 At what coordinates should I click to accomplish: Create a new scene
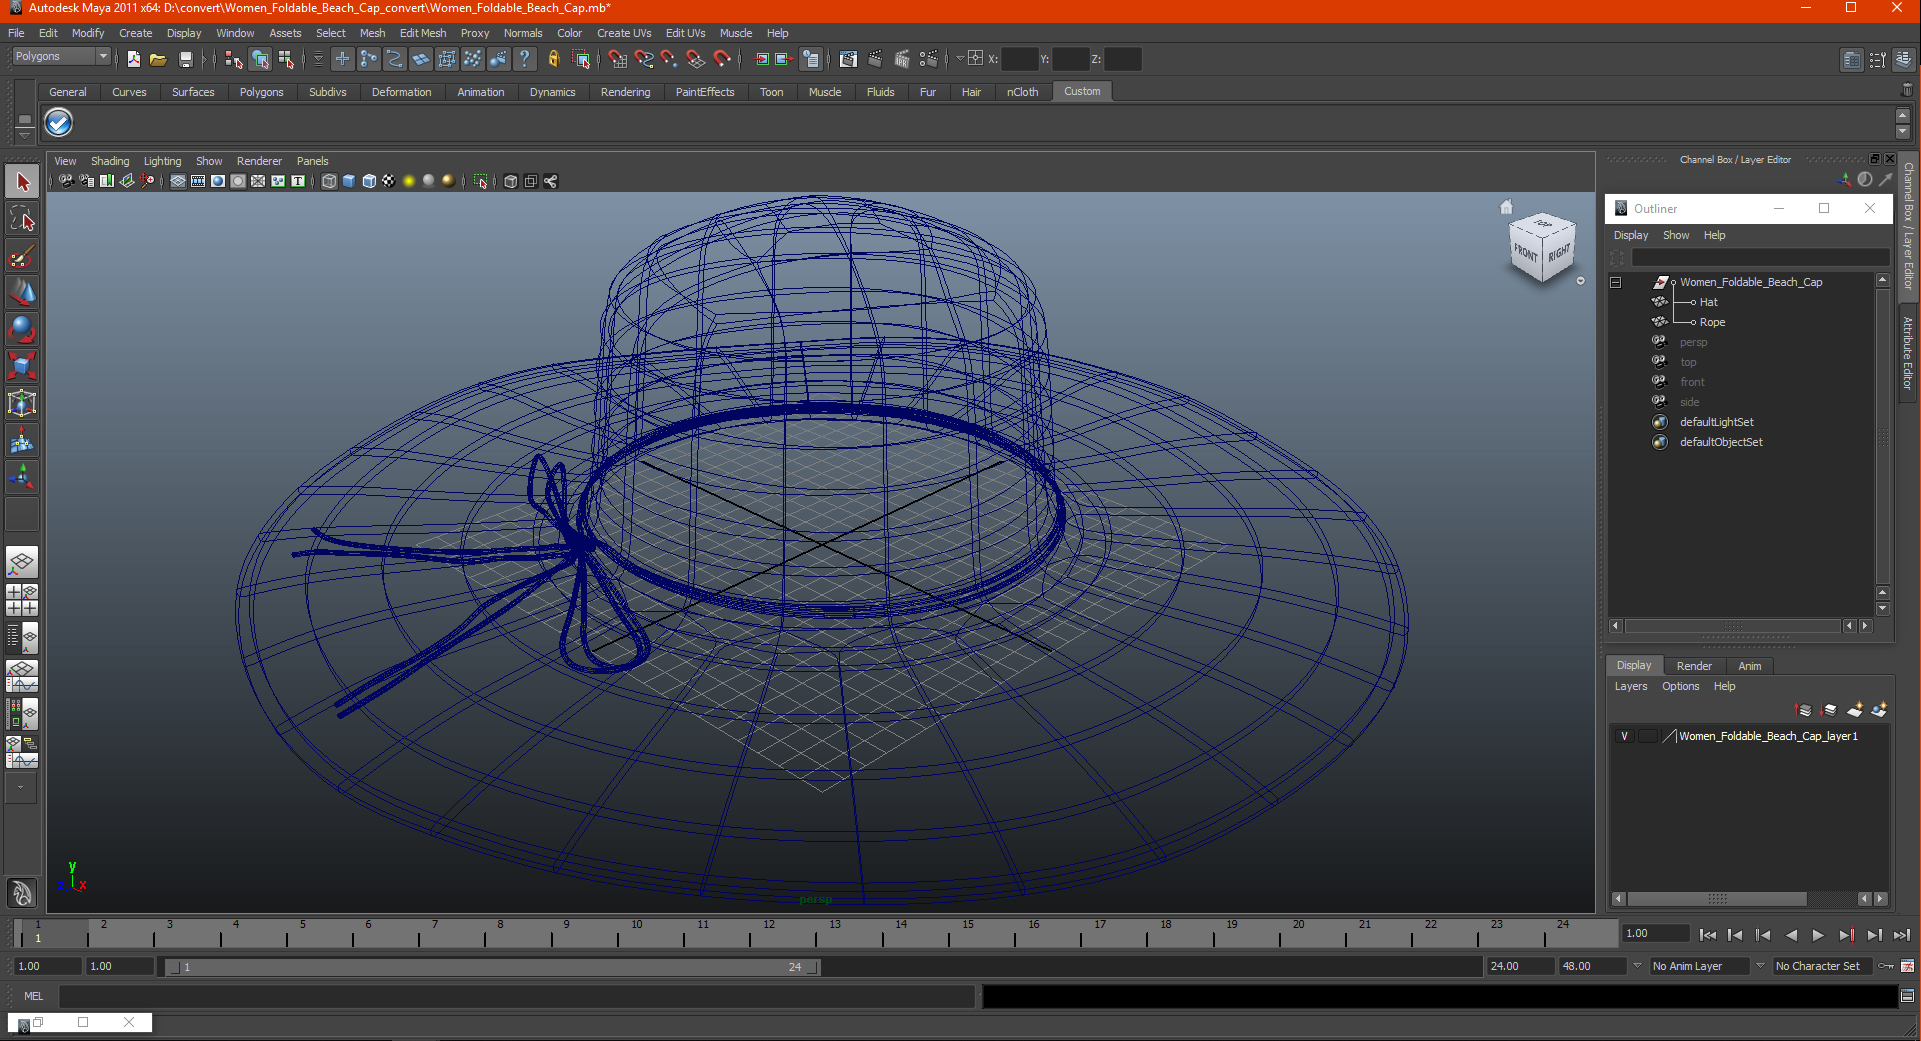(133, 59)
